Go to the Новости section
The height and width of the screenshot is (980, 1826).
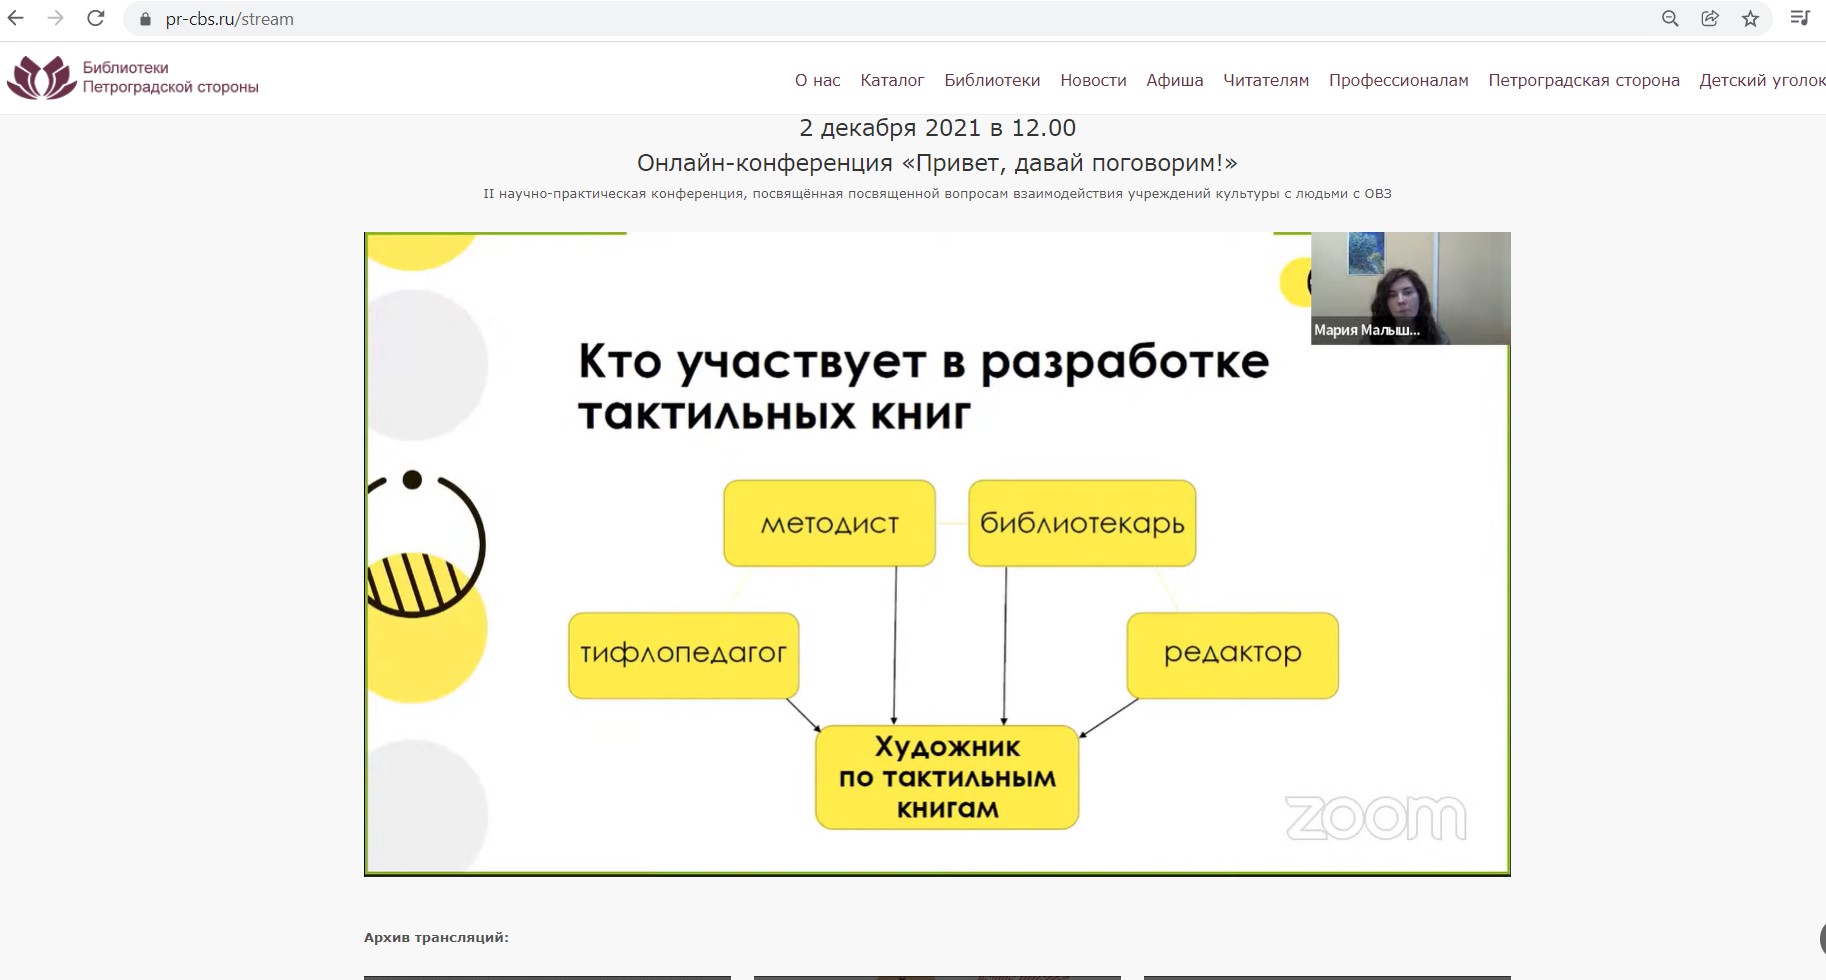click(1093, 81)
